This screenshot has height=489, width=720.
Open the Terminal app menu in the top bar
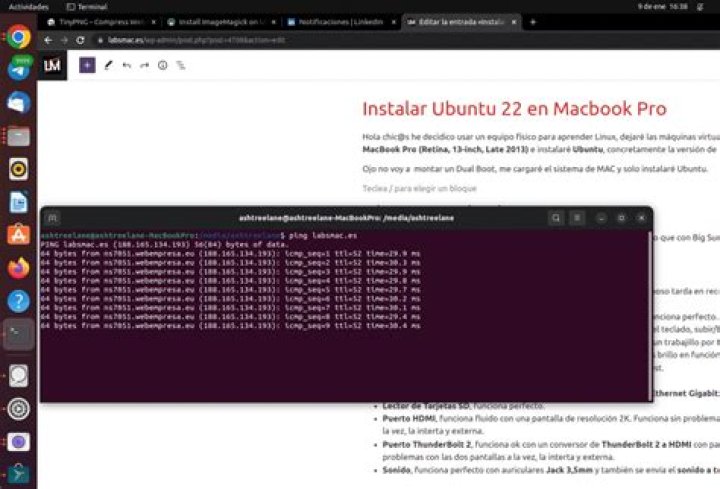pyautogui.click(x=87, y=7)
